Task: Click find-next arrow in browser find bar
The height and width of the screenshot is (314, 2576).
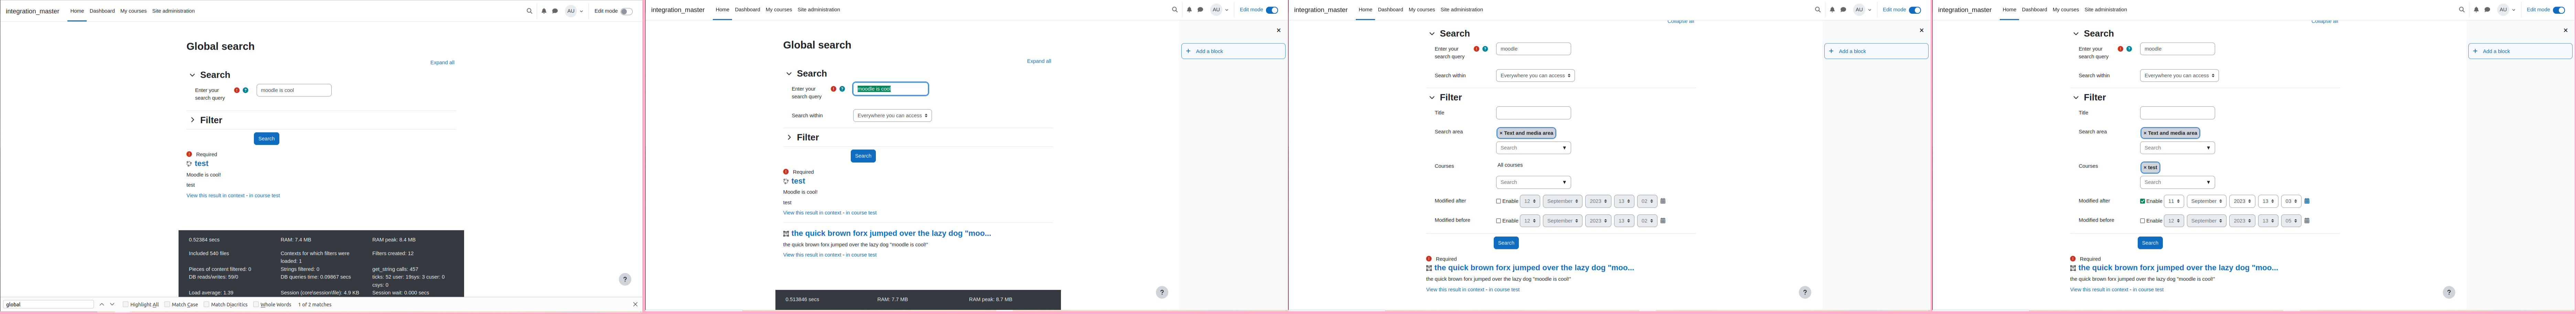Action: [x=112, y=304]
